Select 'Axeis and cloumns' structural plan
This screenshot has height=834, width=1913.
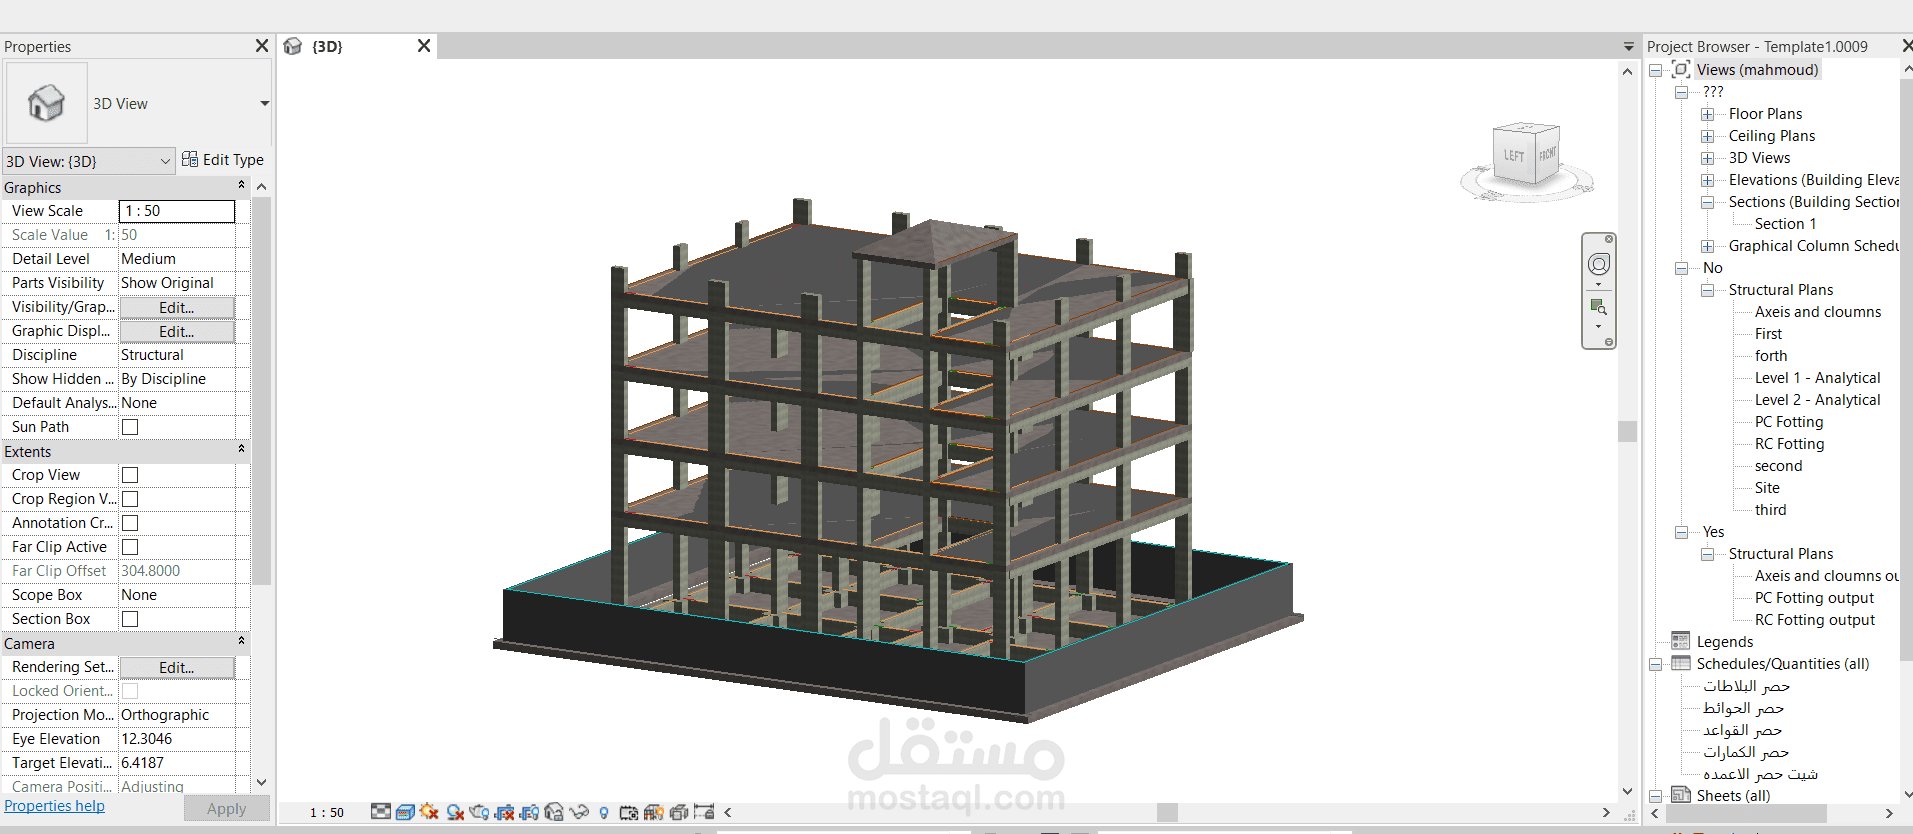[1817, 312]
